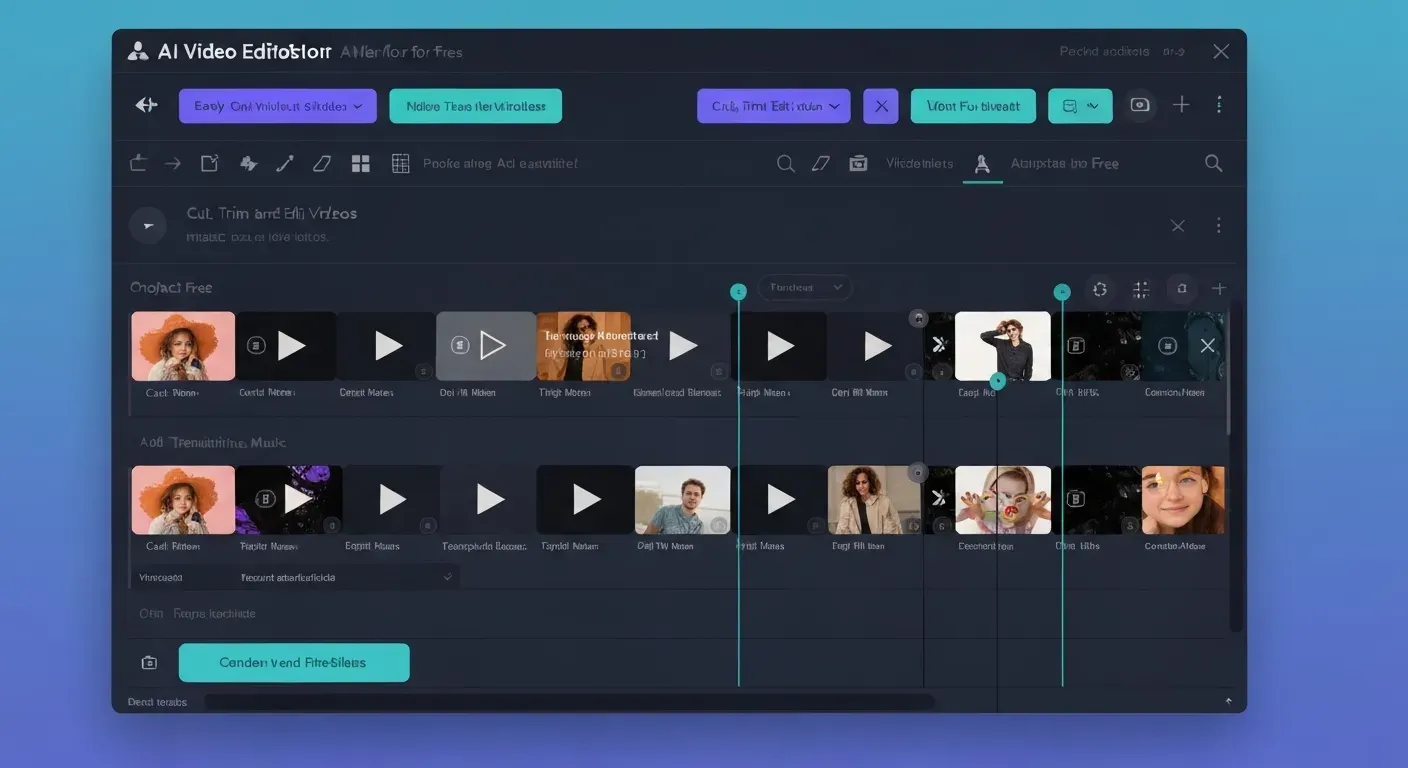Image resolution: width=1408 pixels, height=768 pixels.
Task: Select the purple 'Crul Timi Edit' menu
Action: click(773, 105)
